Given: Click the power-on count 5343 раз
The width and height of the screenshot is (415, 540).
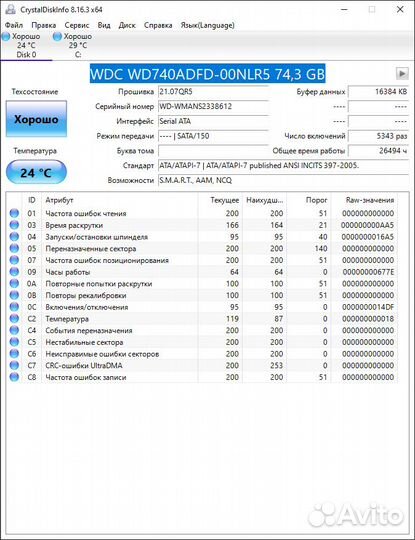Looking at the screenshot, I should pos(378,136).
